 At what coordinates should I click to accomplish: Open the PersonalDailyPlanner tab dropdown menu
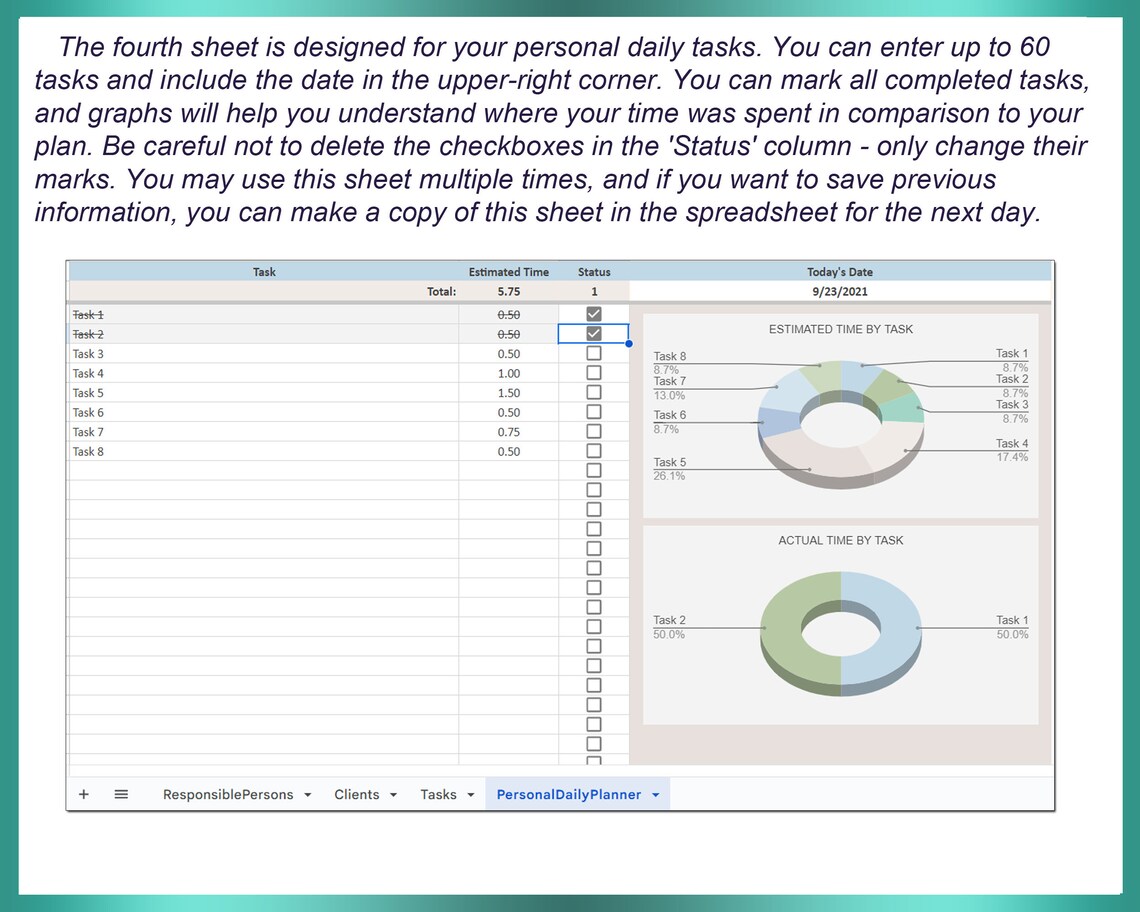tap(655, 793)
